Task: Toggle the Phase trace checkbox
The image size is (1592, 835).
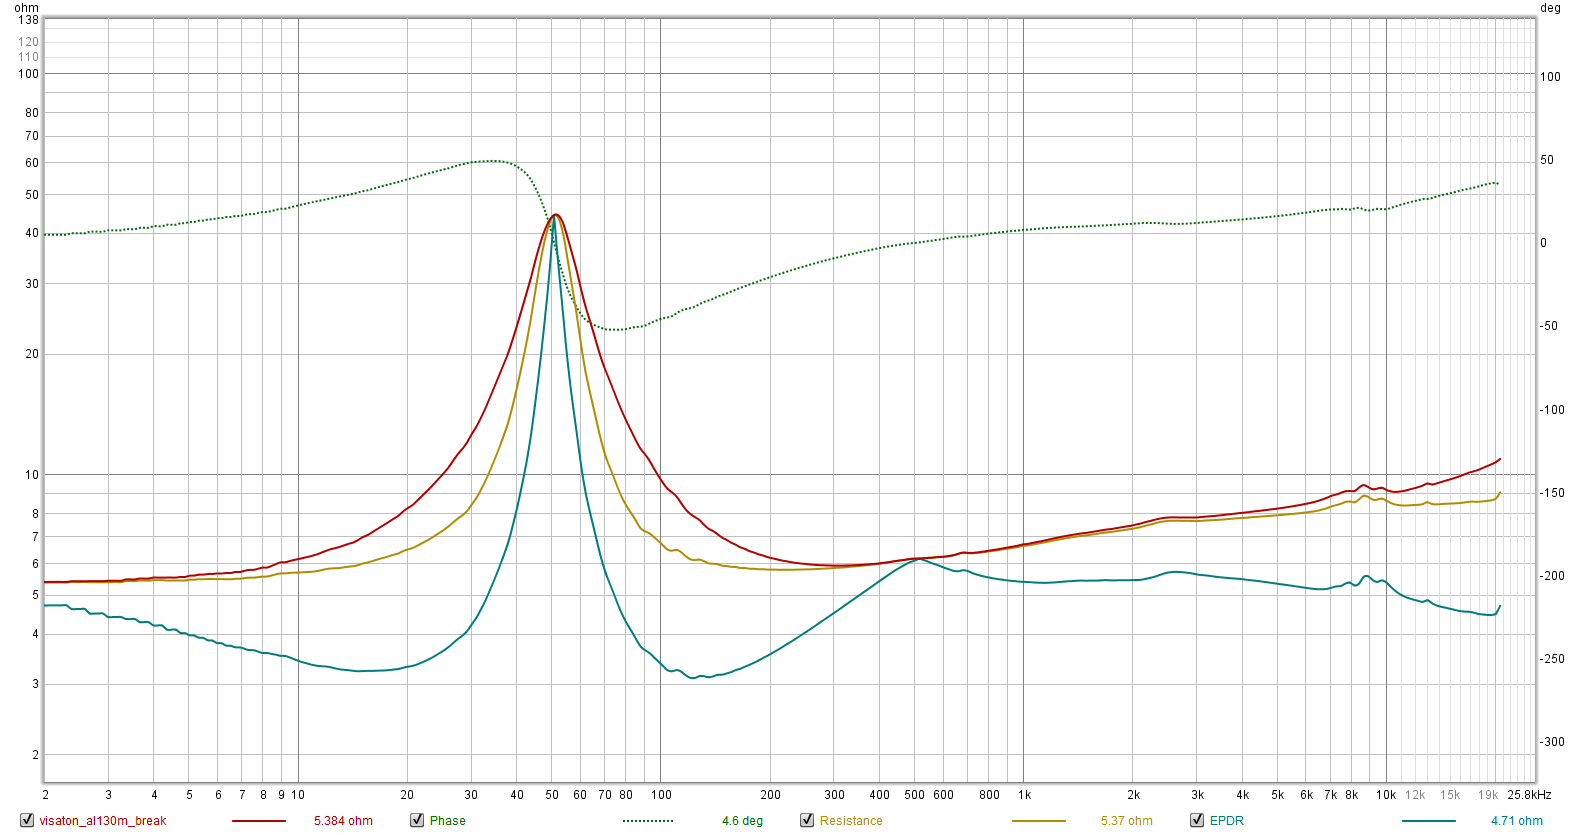Action: [417, 820]
